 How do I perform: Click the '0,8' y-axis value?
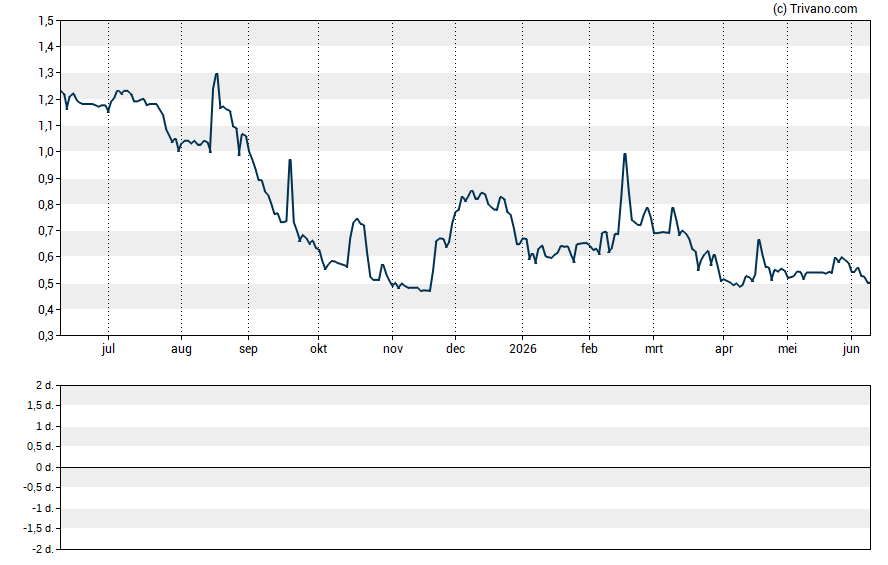click(x=46, y=204)
